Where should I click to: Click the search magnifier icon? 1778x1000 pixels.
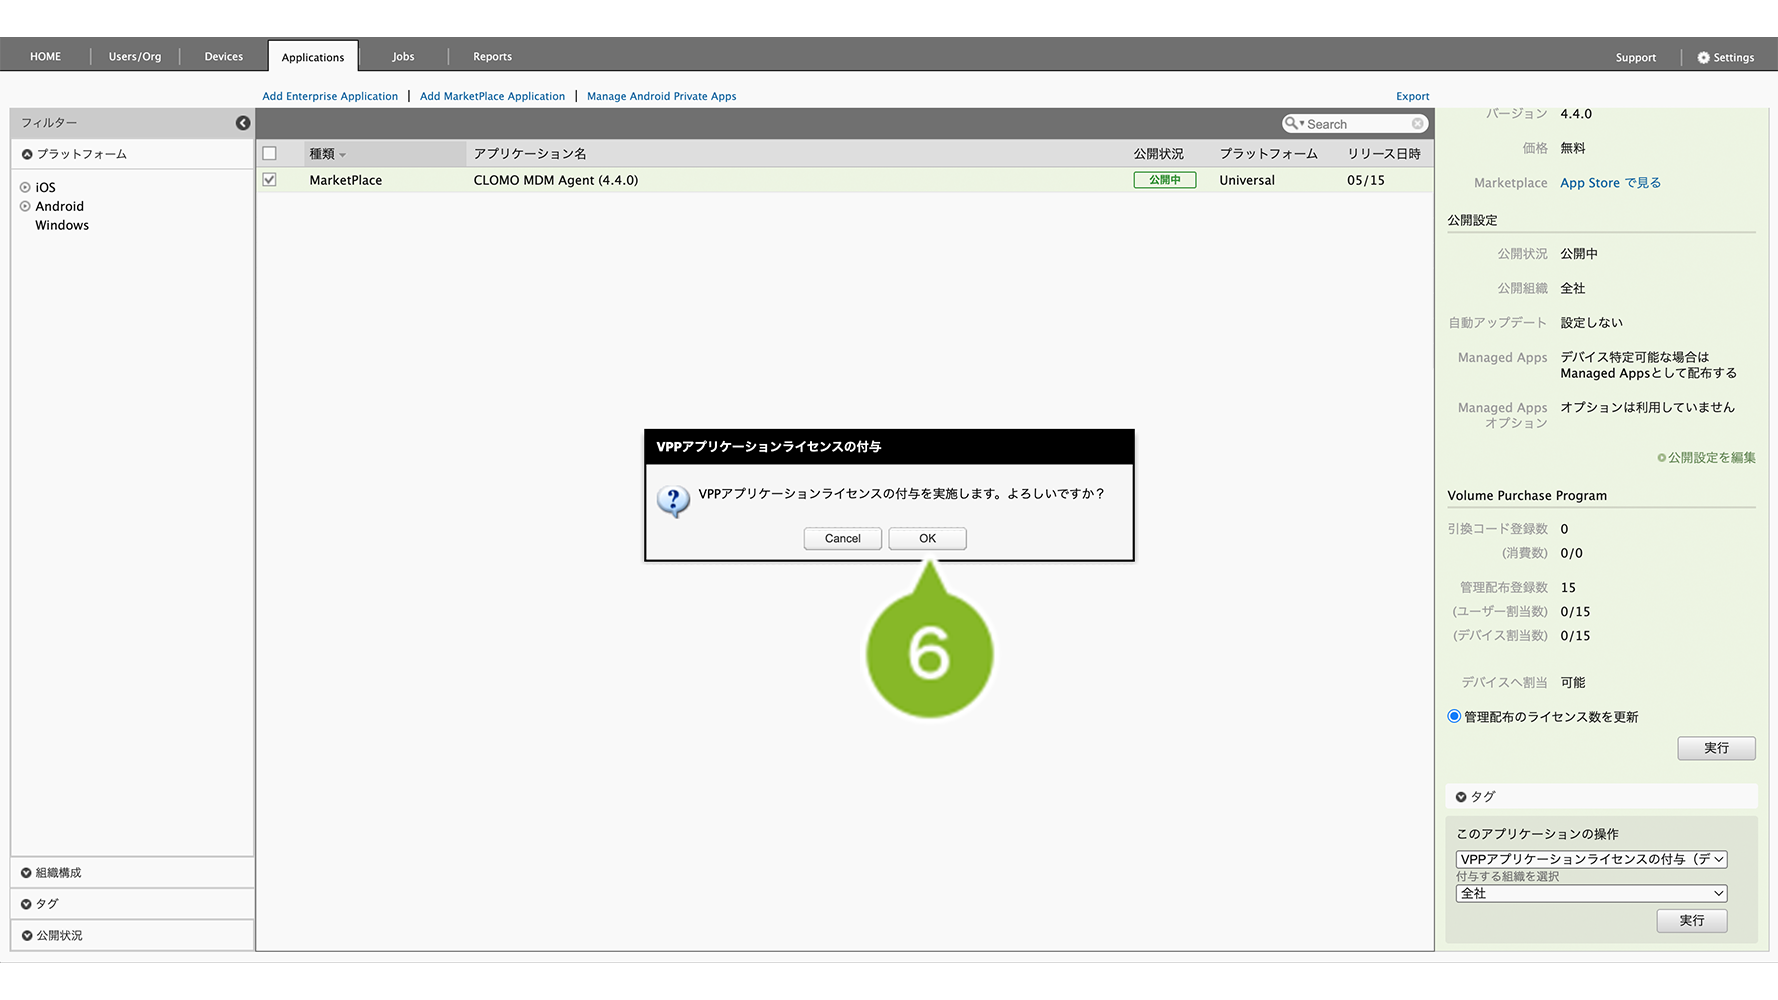(x=1292, y=123)
